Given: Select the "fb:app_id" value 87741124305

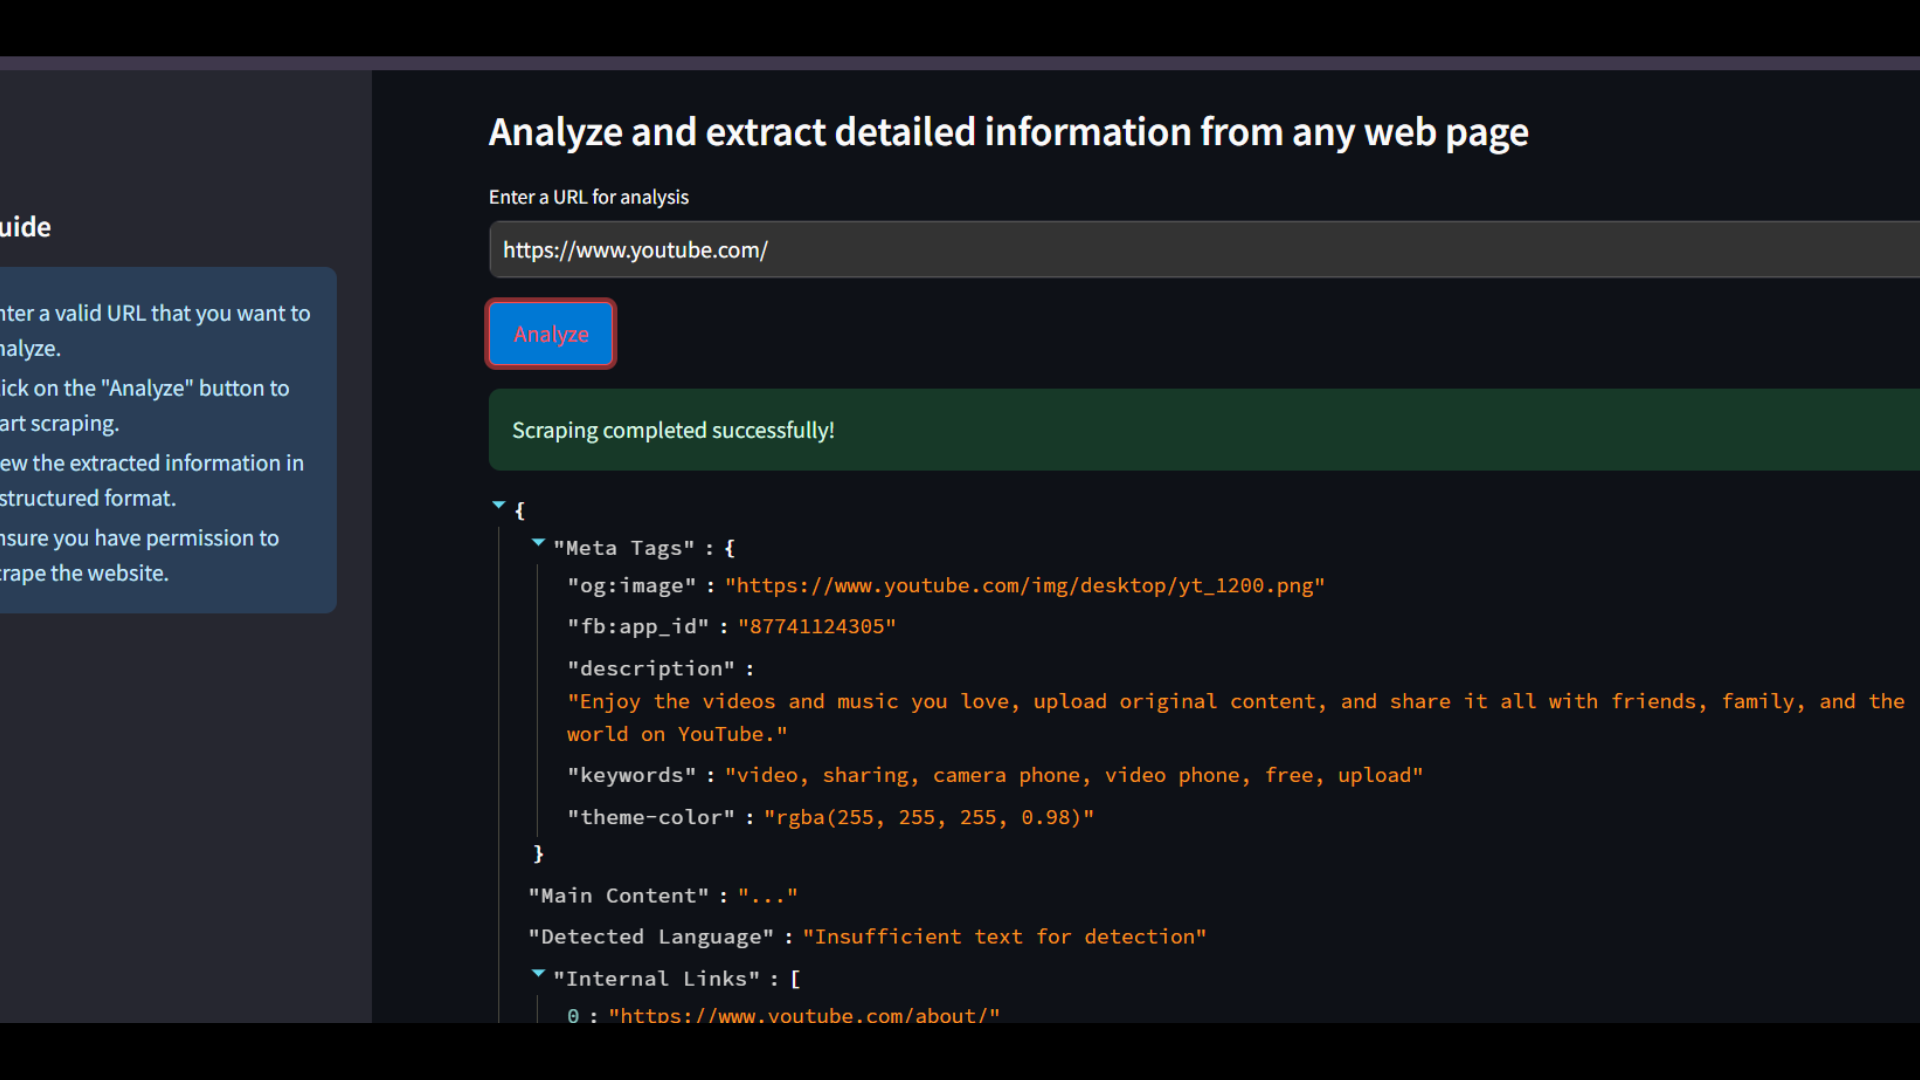Looking at the screenshot, I should pos(817,627).
